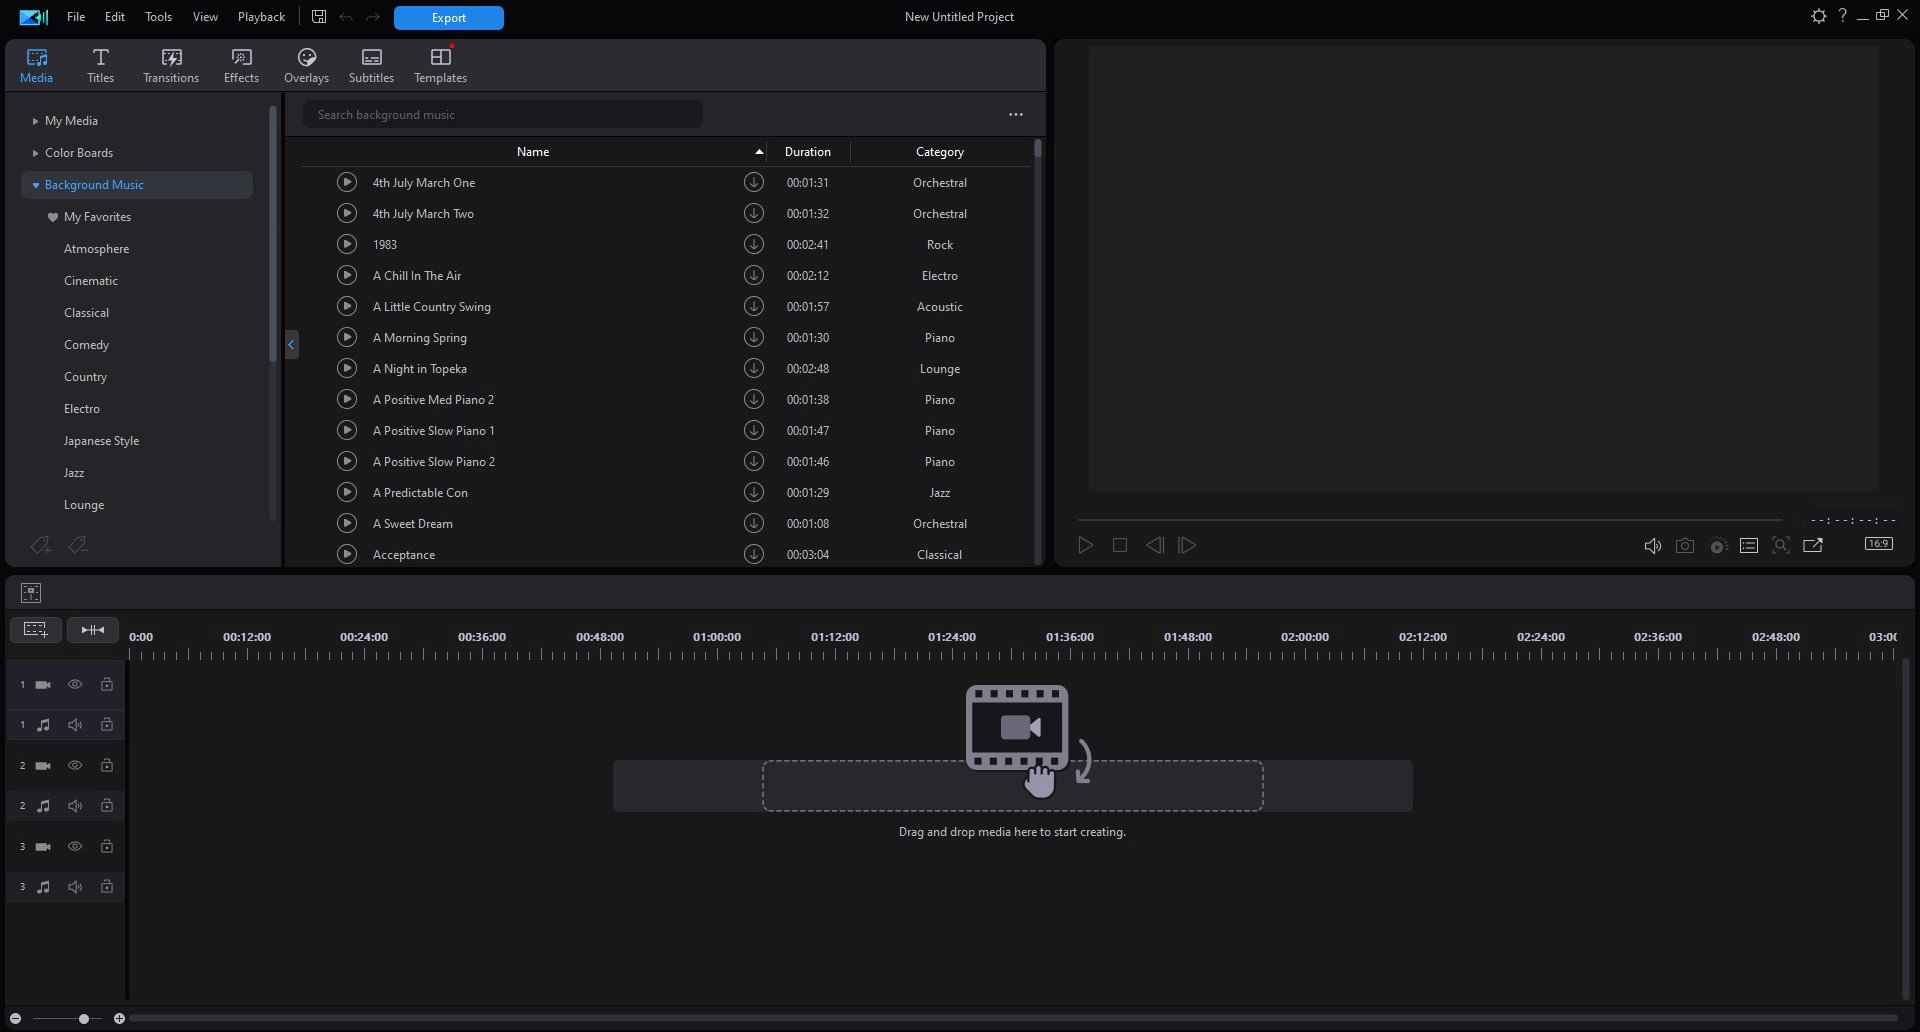Take a snapshot of the preview
1920x1032 pixels.
click(x=1685, y=546)
